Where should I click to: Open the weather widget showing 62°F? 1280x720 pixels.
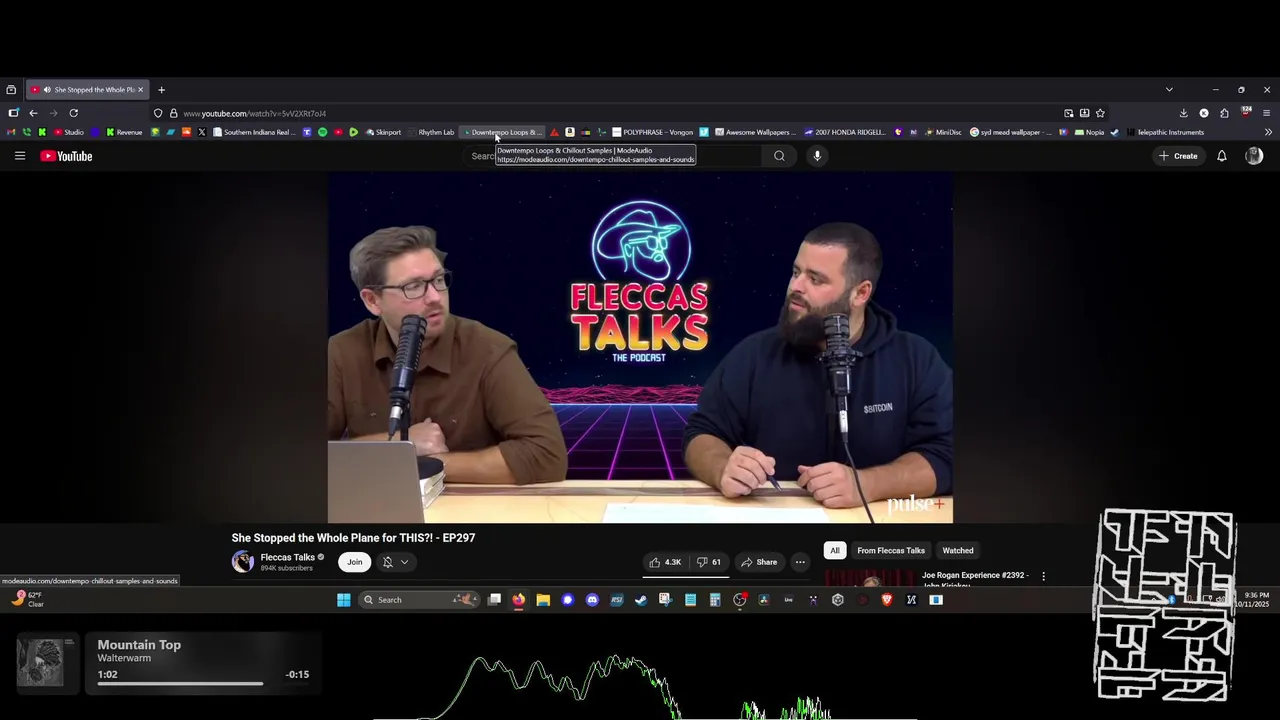(28, 599)
